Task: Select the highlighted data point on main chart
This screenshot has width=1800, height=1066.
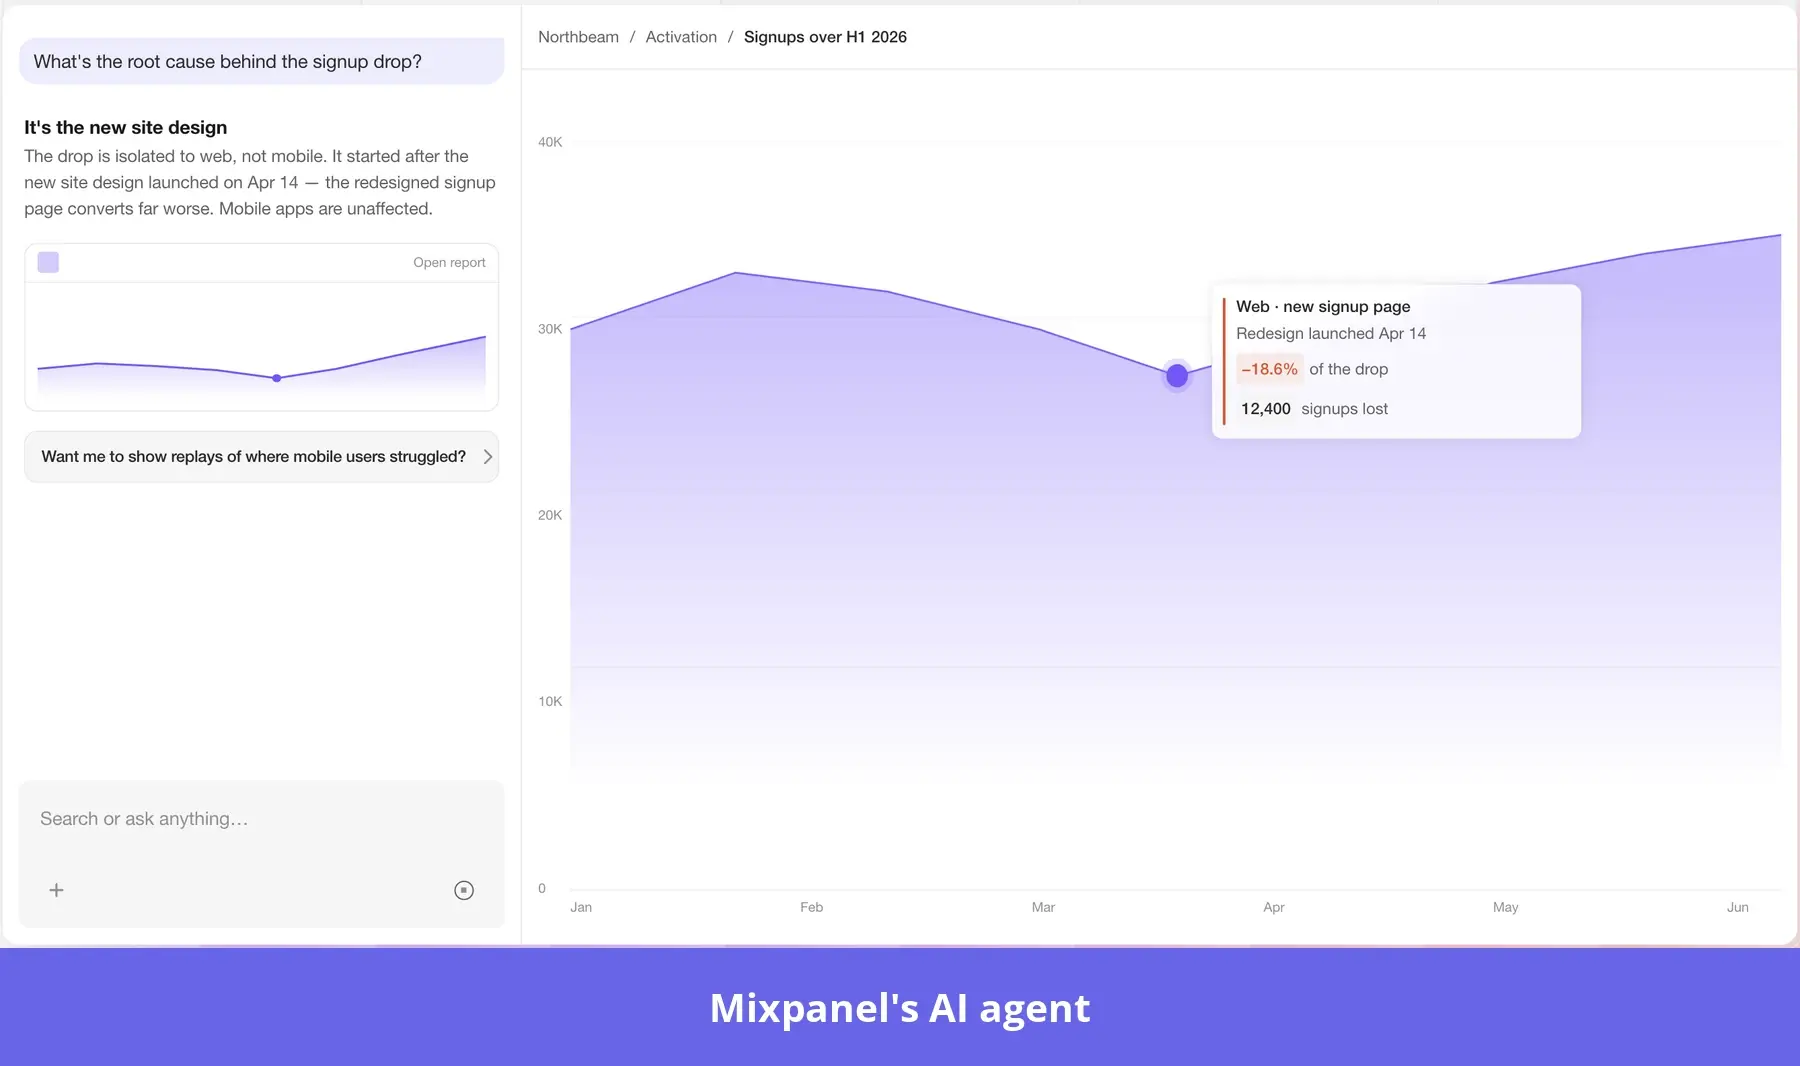Action: (1177, 376)
